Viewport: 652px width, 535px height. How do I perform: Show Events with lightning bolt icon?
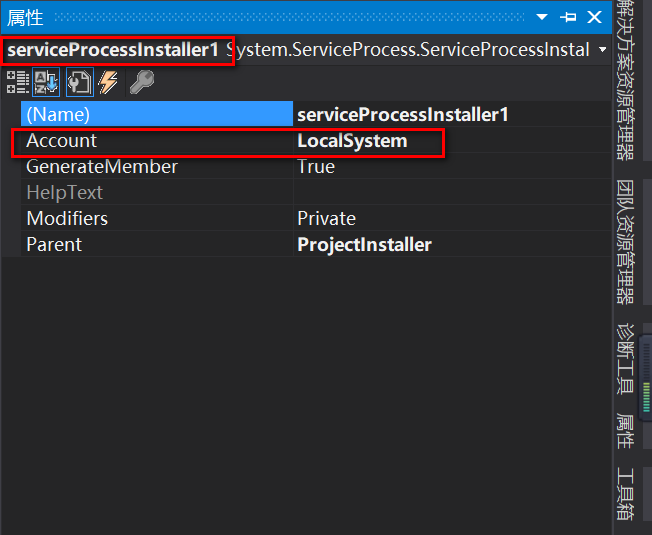(x=108, y=82)
